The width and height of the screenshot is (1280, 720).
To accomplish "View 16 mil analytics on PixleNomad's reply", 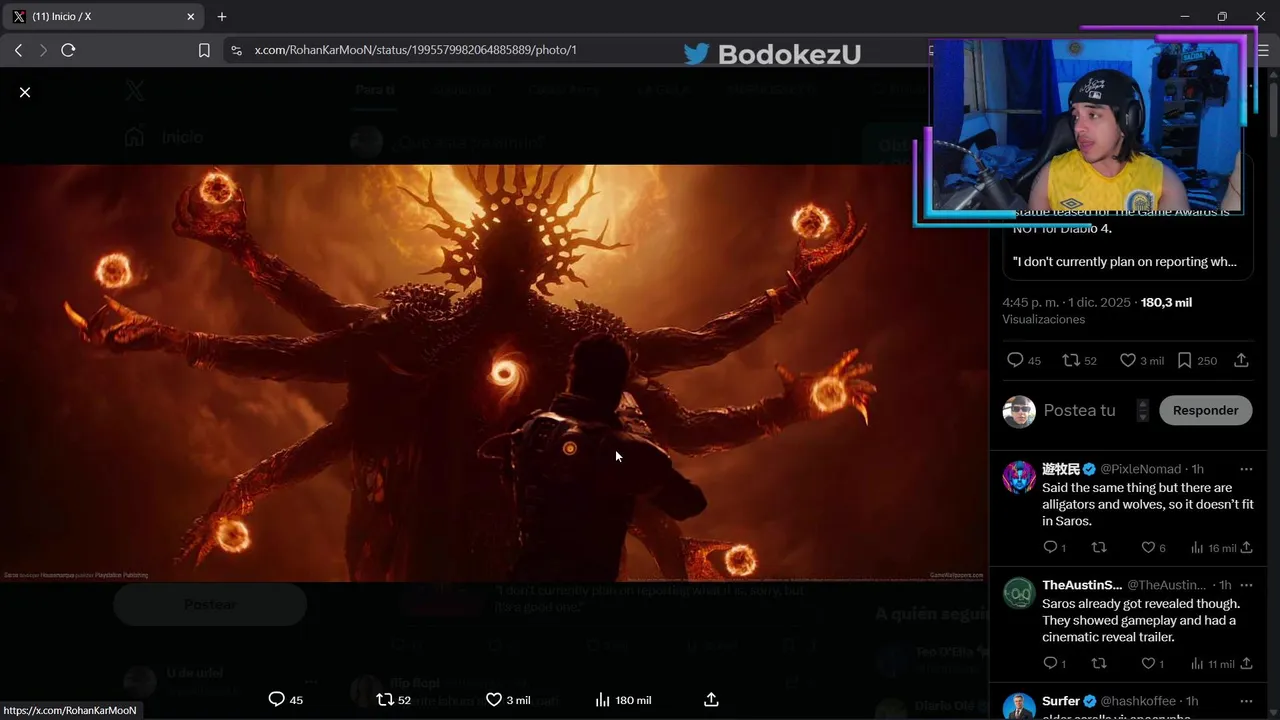I will click(1197, 547).
